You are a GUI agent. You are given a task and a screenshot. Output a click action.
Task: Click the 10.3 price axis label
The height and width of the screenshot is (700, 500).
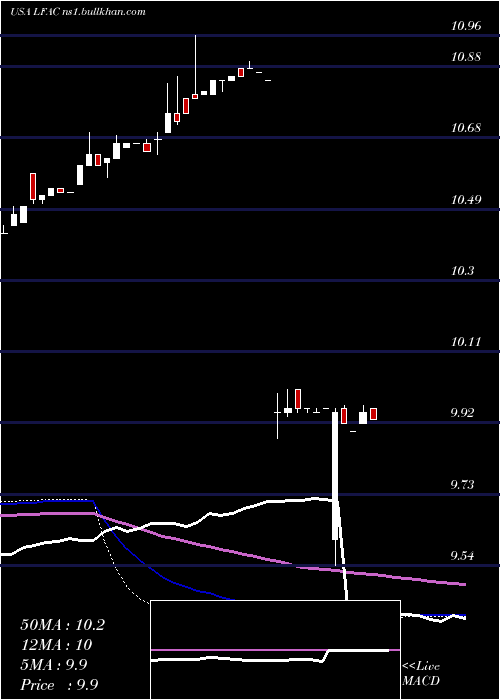(463, 271)
